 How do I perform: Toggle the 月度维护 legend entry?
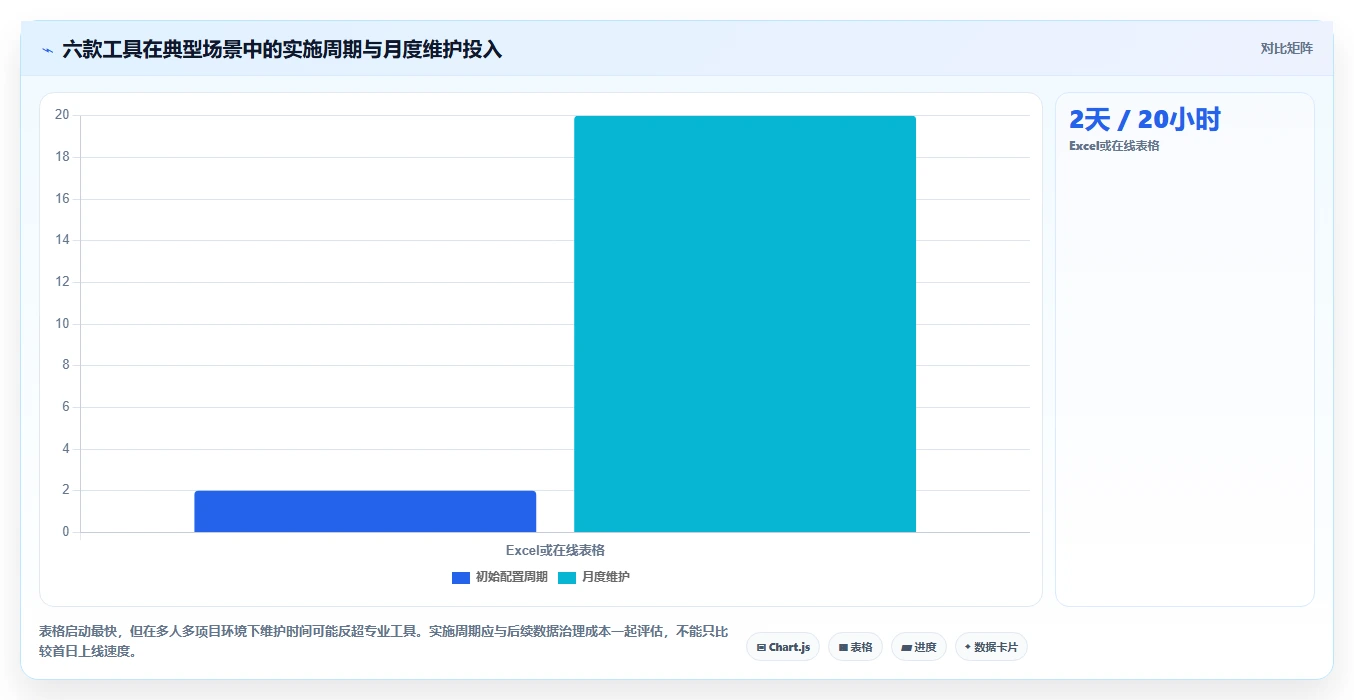click(x=594, y=577)
